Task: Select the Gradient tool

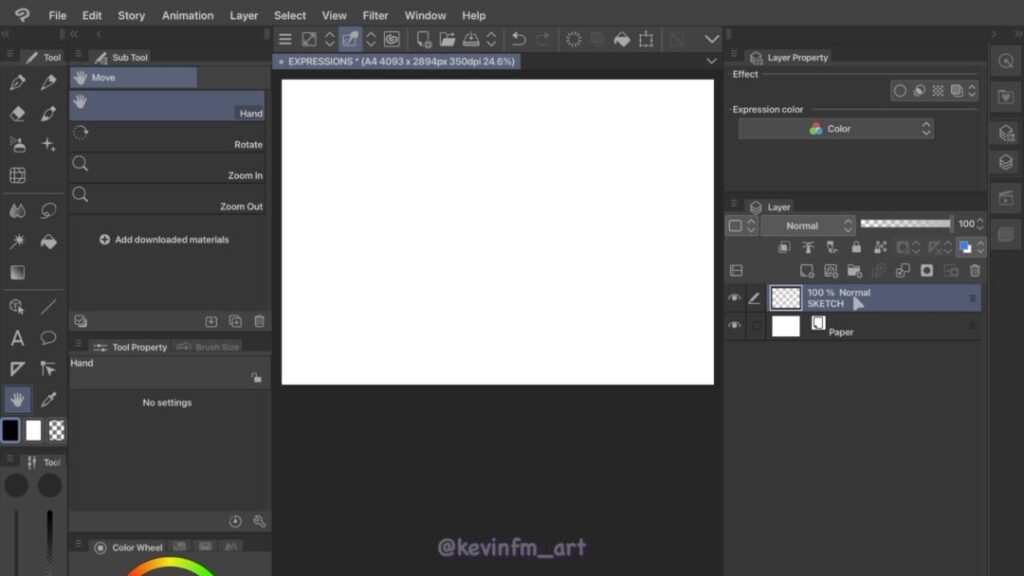Action: pyautogui.click(x=17, y=272)
